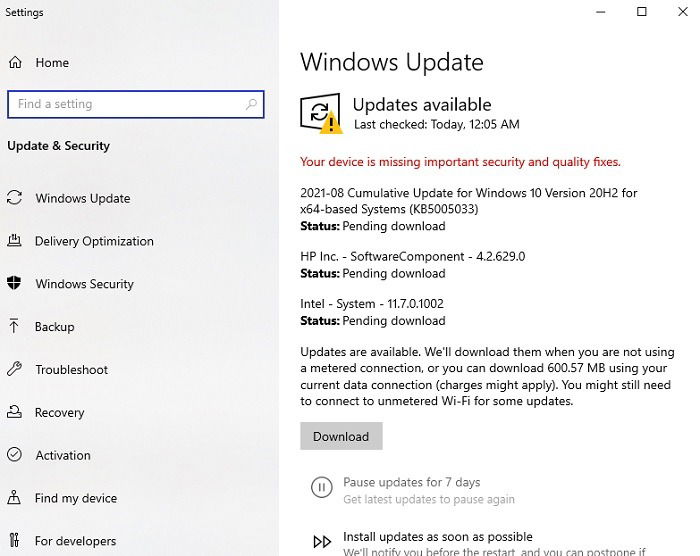This screenshot has width=700, height=556.
Task: Close the Settings window
Action: [x=683, y=12]
